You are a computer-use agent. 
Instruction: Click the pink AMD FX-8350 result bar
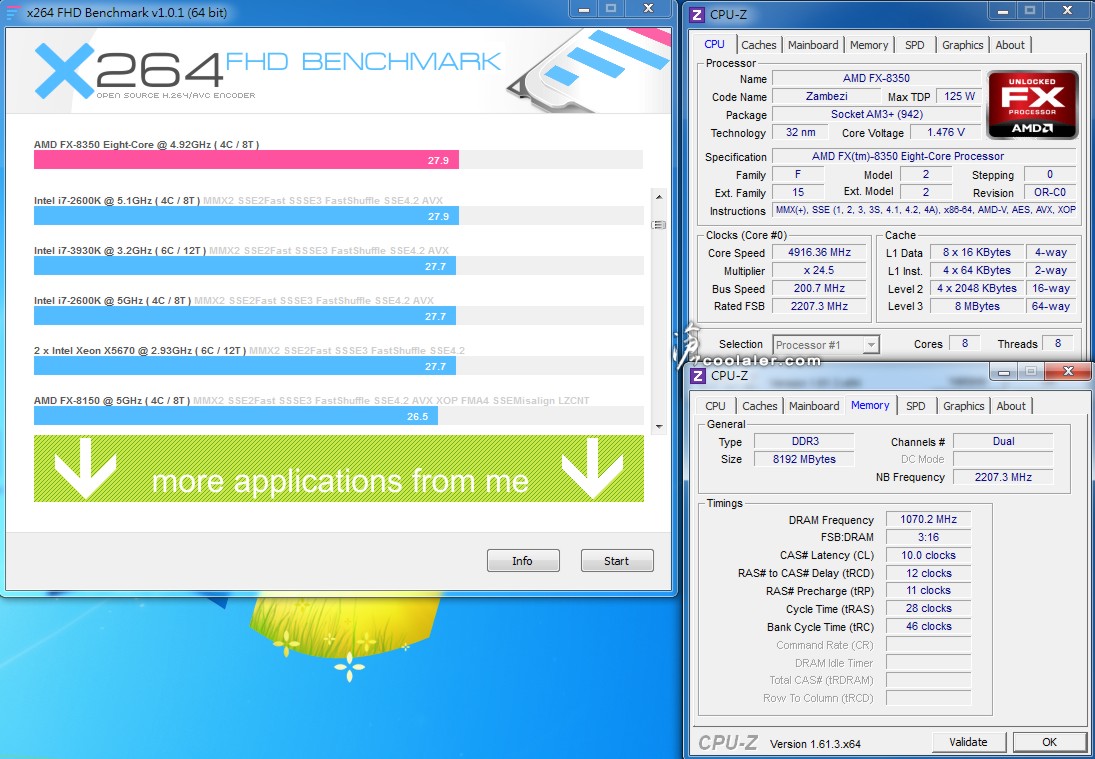tap(247, 159)
